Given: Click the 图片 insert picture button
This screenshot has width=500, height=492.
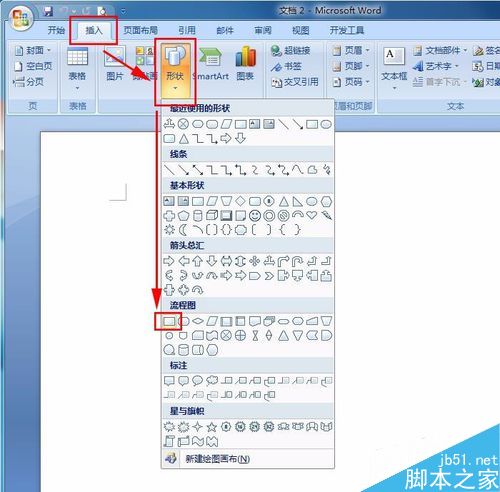Looking at the screenshot, I should point(115,63).
